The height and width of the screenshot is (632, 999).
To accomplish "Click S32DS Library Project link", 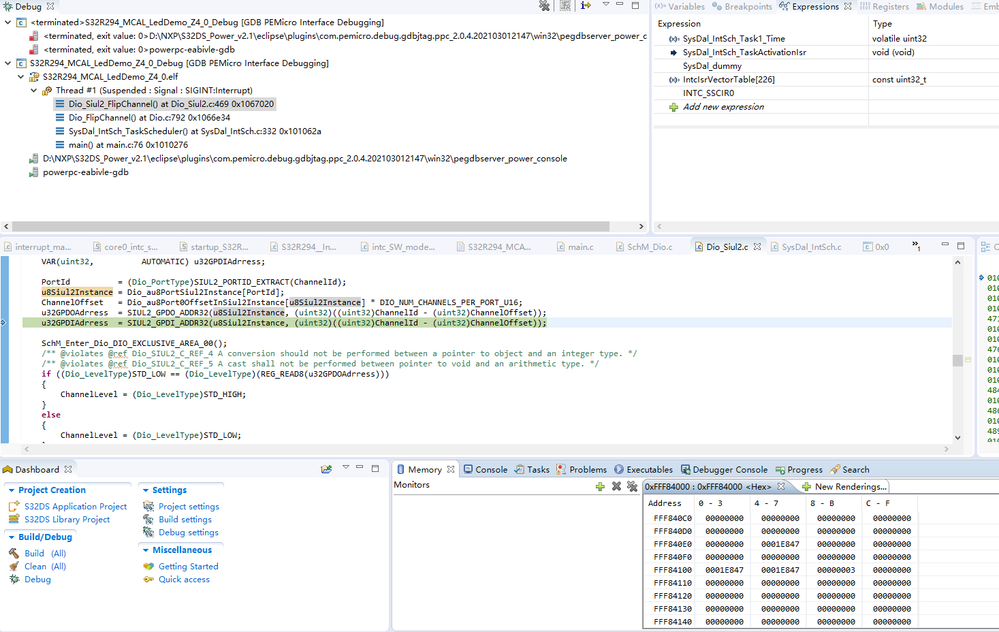I will (x=67, y=520).
